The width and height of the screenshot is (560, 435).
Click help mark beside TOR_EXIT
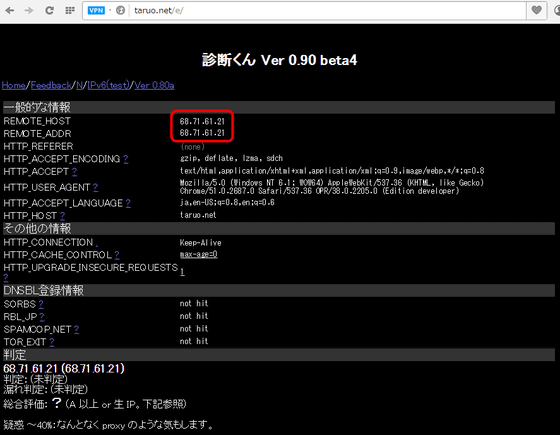52,342
